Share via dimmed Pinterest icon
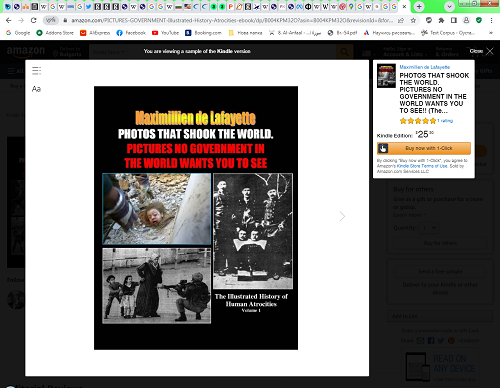500x388 pixels. pos(451,341)
